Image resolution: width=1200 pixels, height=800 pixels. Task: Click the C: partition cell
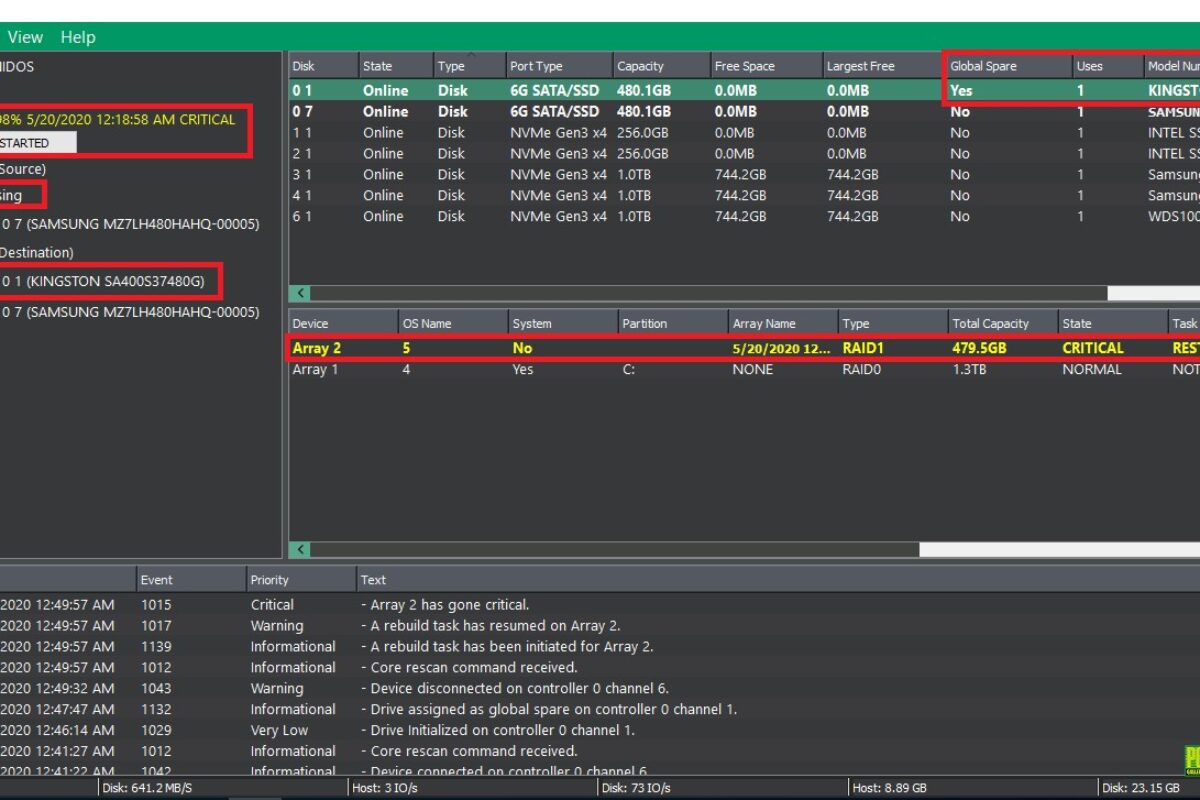630,369
